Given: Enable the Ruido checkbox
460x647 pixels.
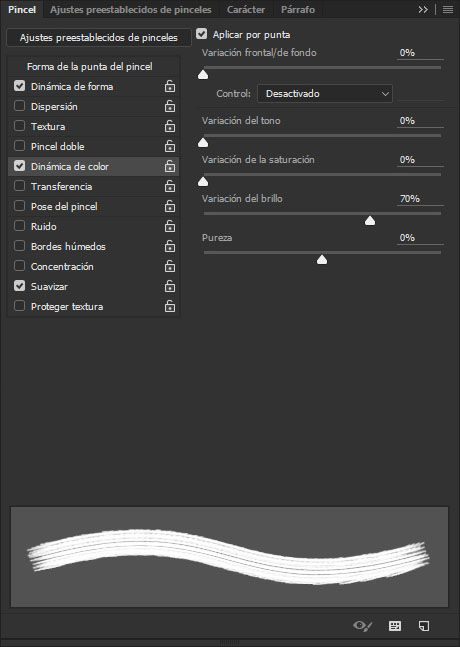Looking at the screenshot, I should coord(19,226).
